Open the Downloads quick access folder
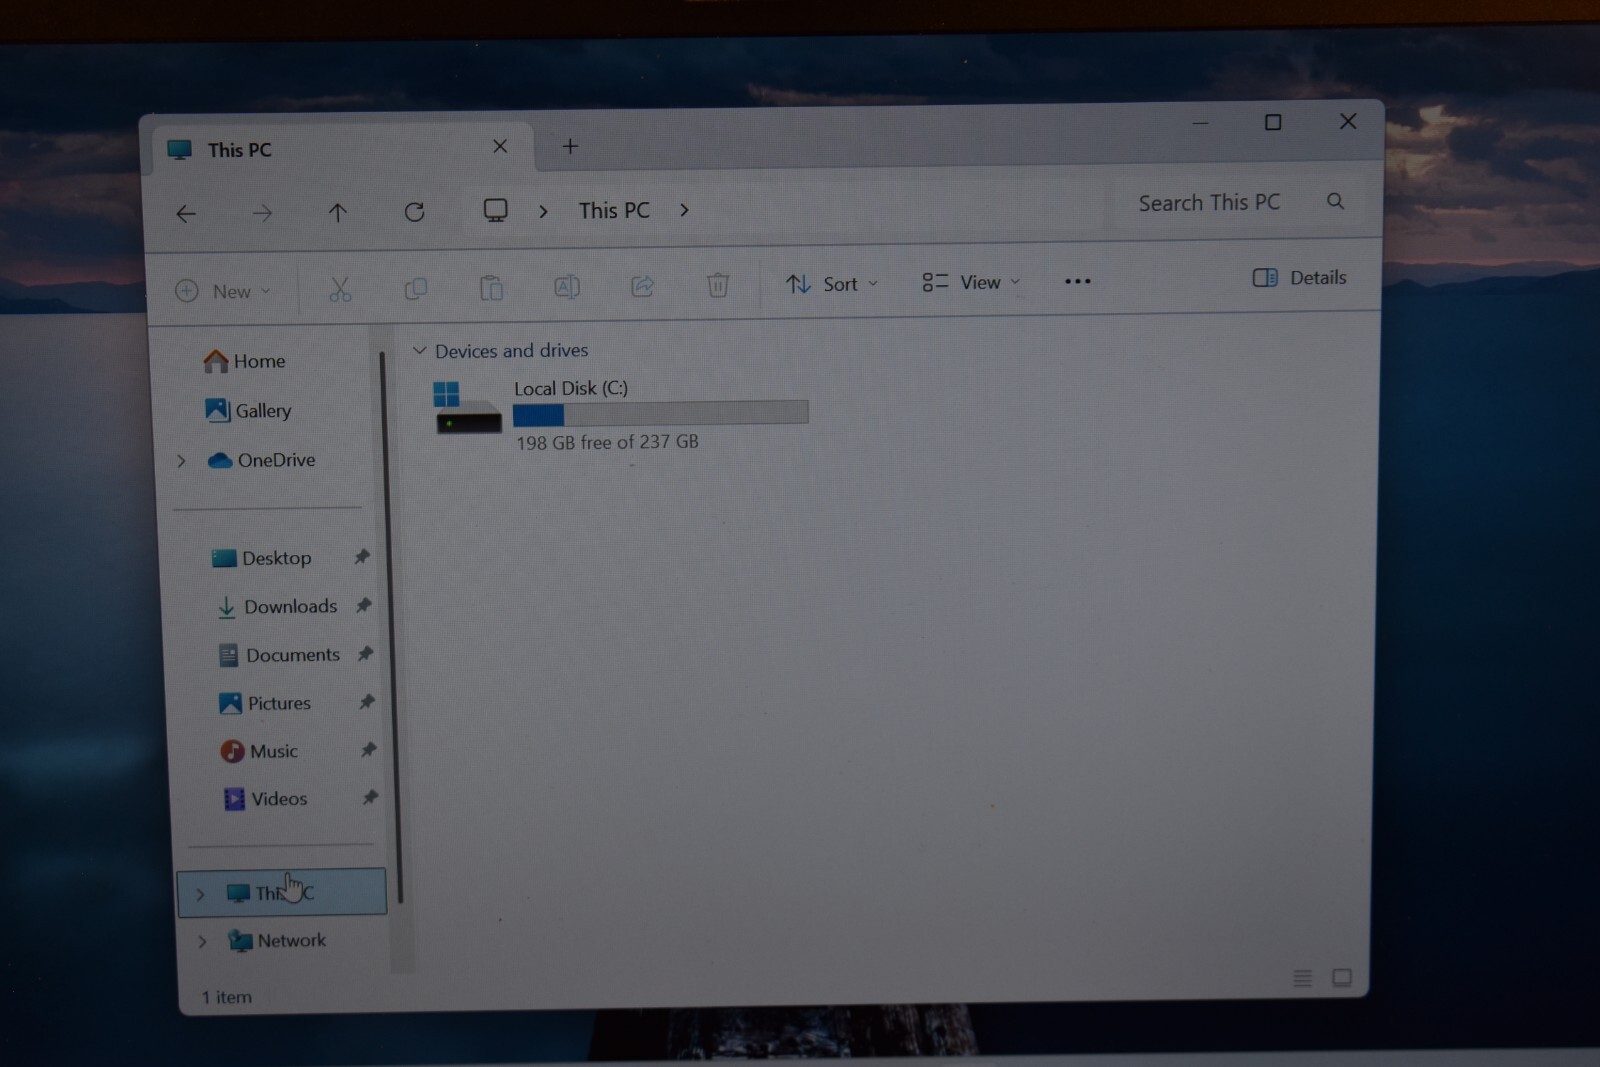The width and height of the screenshot is (1600, 1067). [x=278, y=606]
